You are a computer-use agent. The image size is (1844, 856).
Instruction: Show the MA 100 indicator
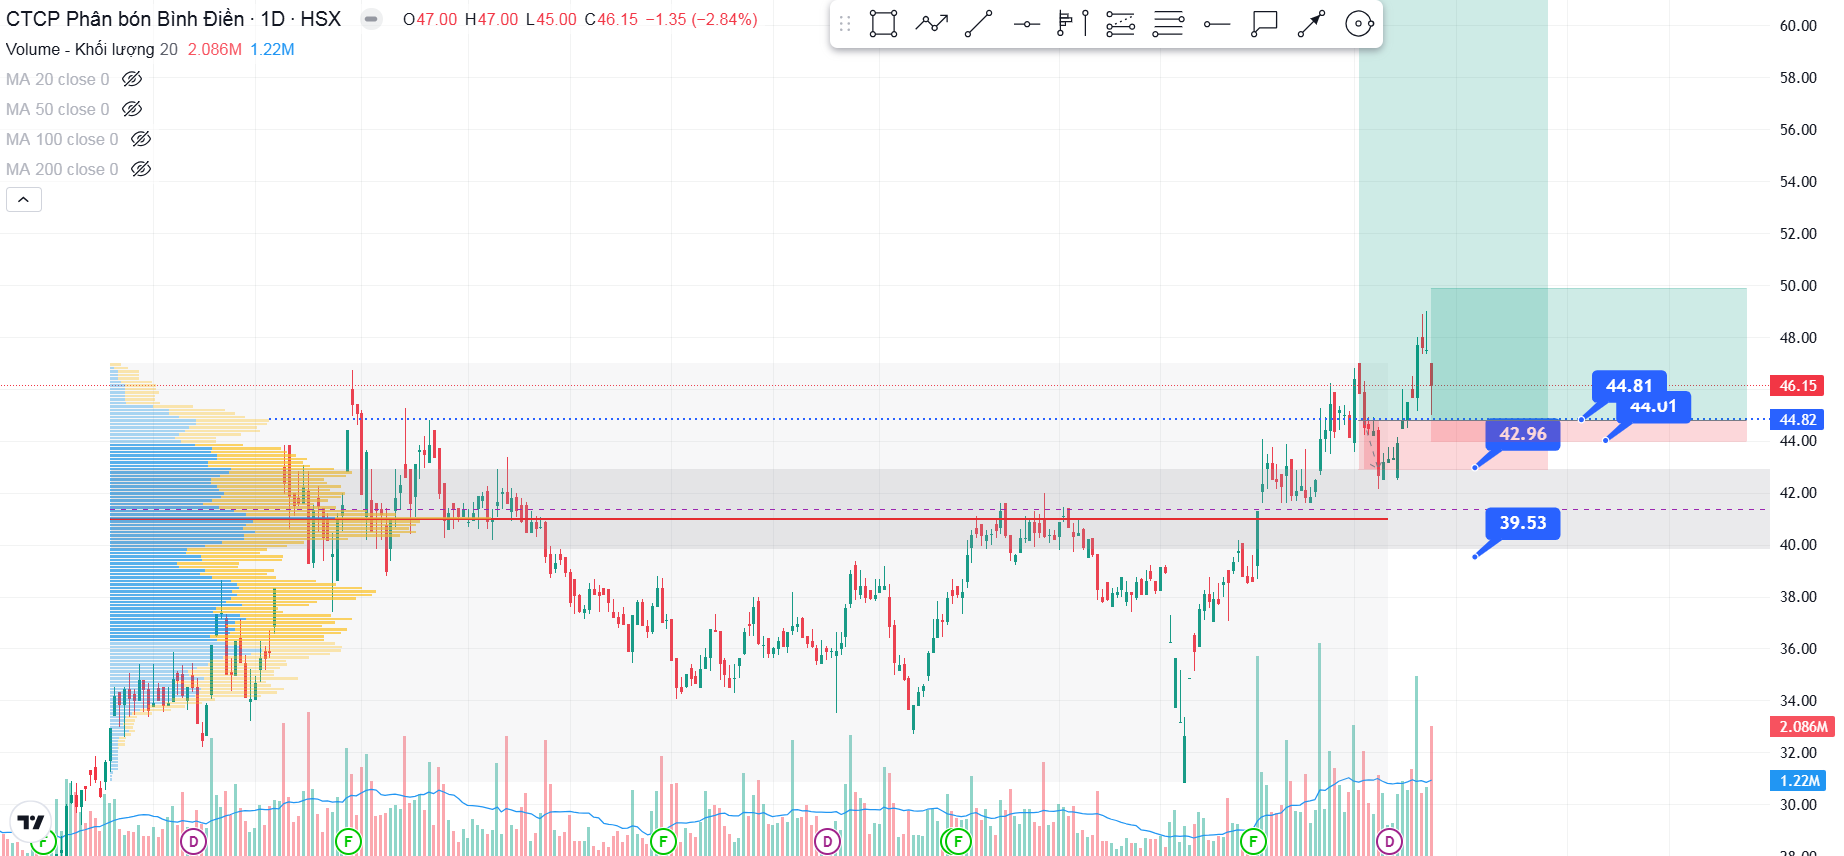141,139
